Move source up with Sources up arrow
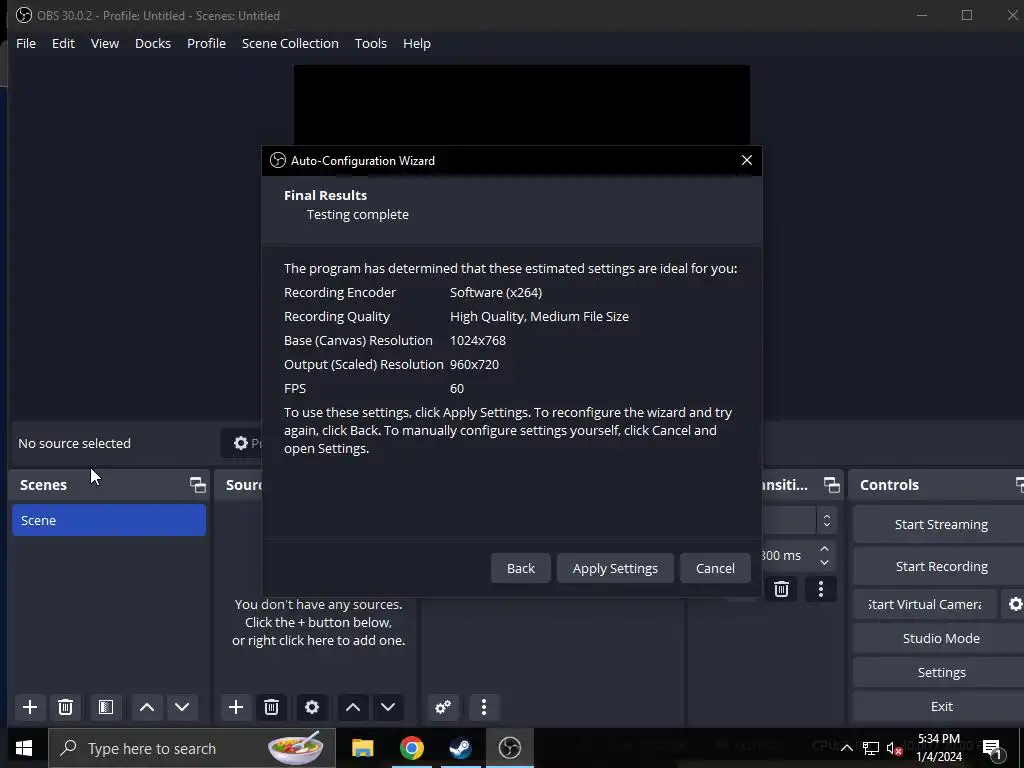 click(x=353, y=707)
